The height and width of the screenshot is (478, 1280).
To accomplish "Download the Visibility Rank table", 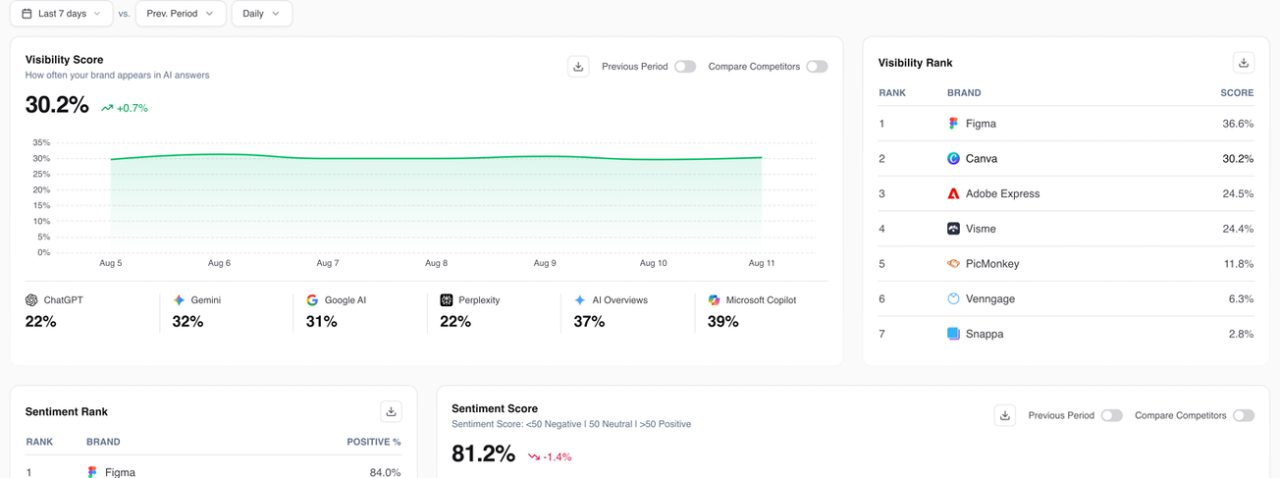I will click(1244, 62).
